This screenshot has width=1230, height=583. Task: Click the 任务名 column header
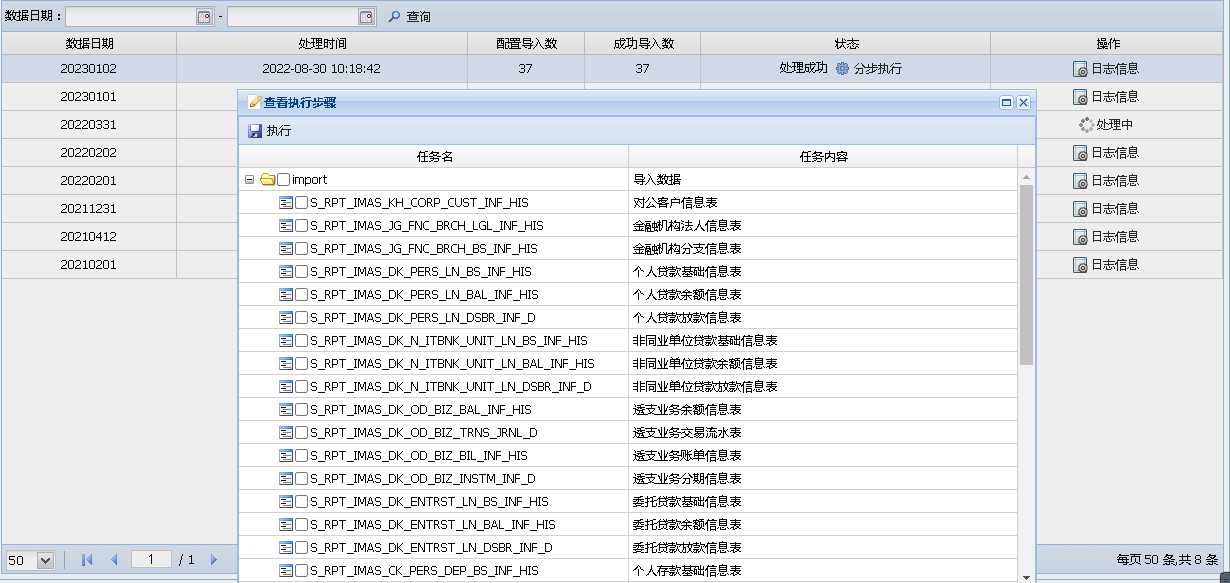pos(434,157)
